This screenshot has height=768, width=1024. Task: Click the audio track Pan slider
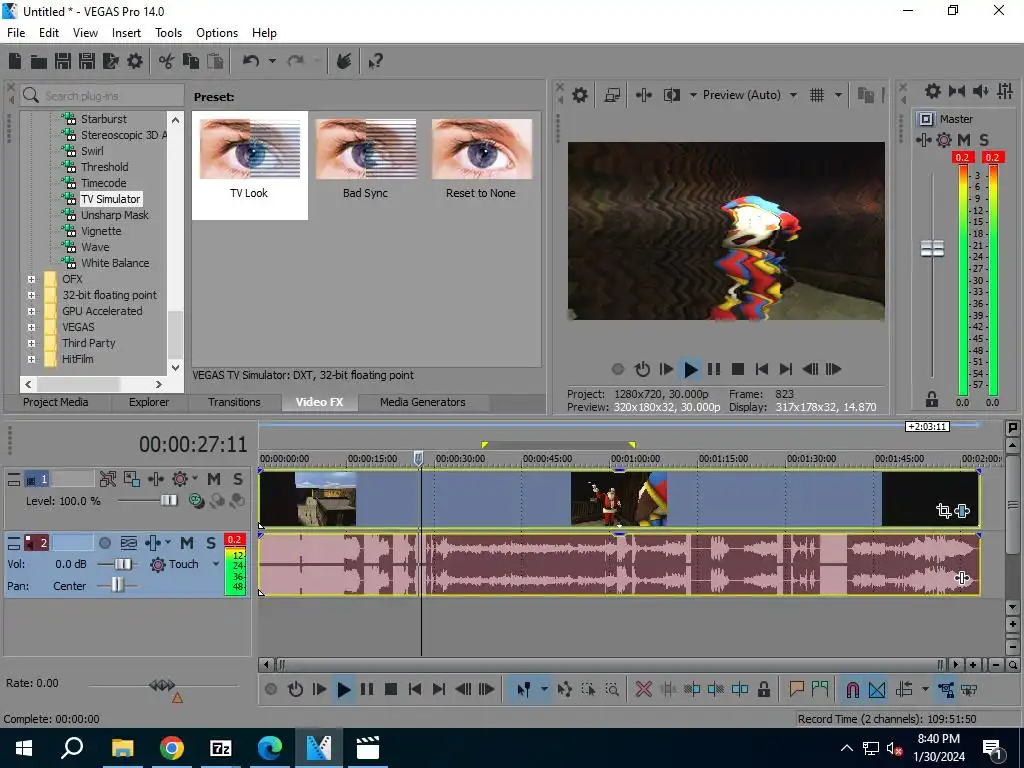(117, 585)
